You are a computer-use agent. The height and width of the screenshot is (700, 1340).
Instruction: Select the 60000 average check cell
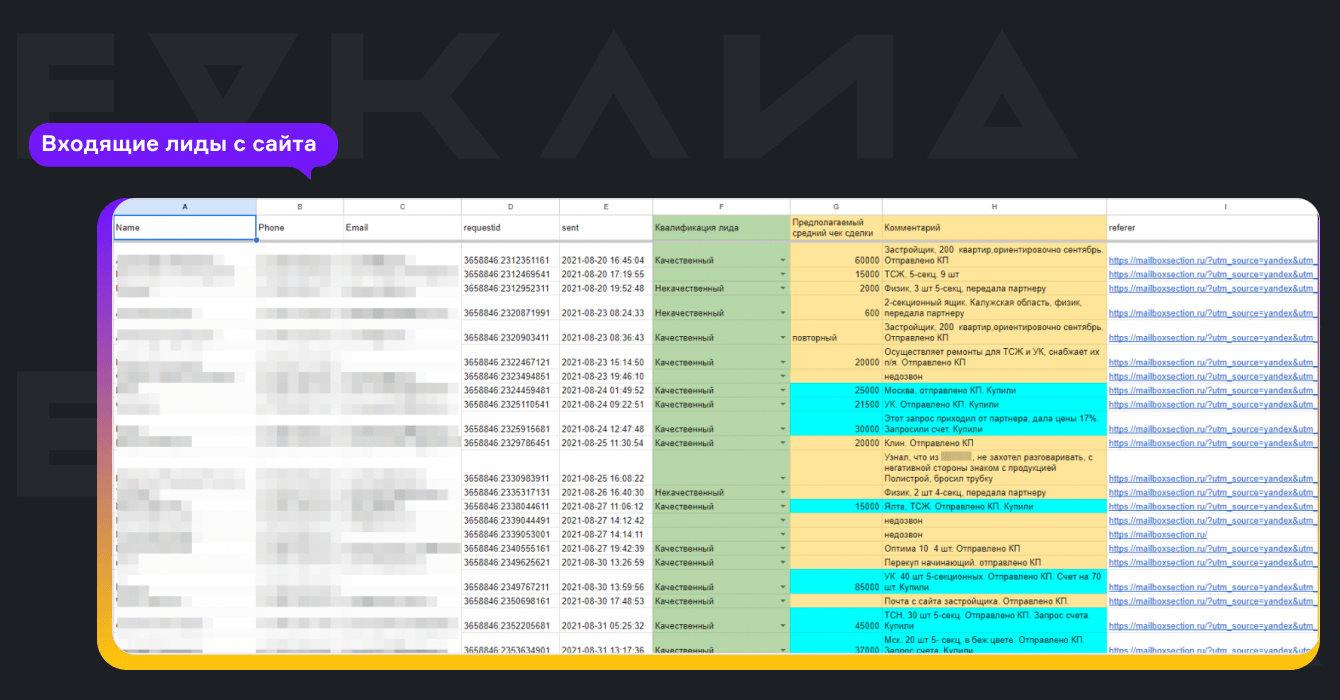point(836,254)
